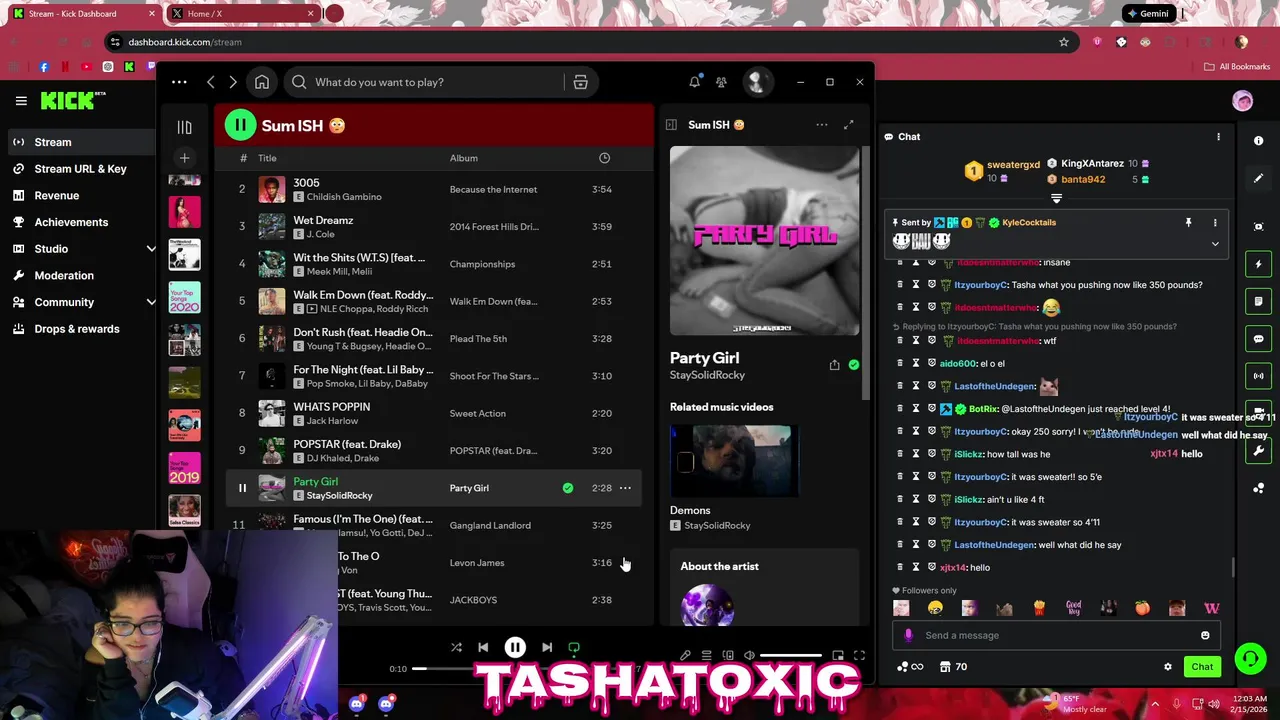Open Spotify miniplayer icon

[838, 655]
